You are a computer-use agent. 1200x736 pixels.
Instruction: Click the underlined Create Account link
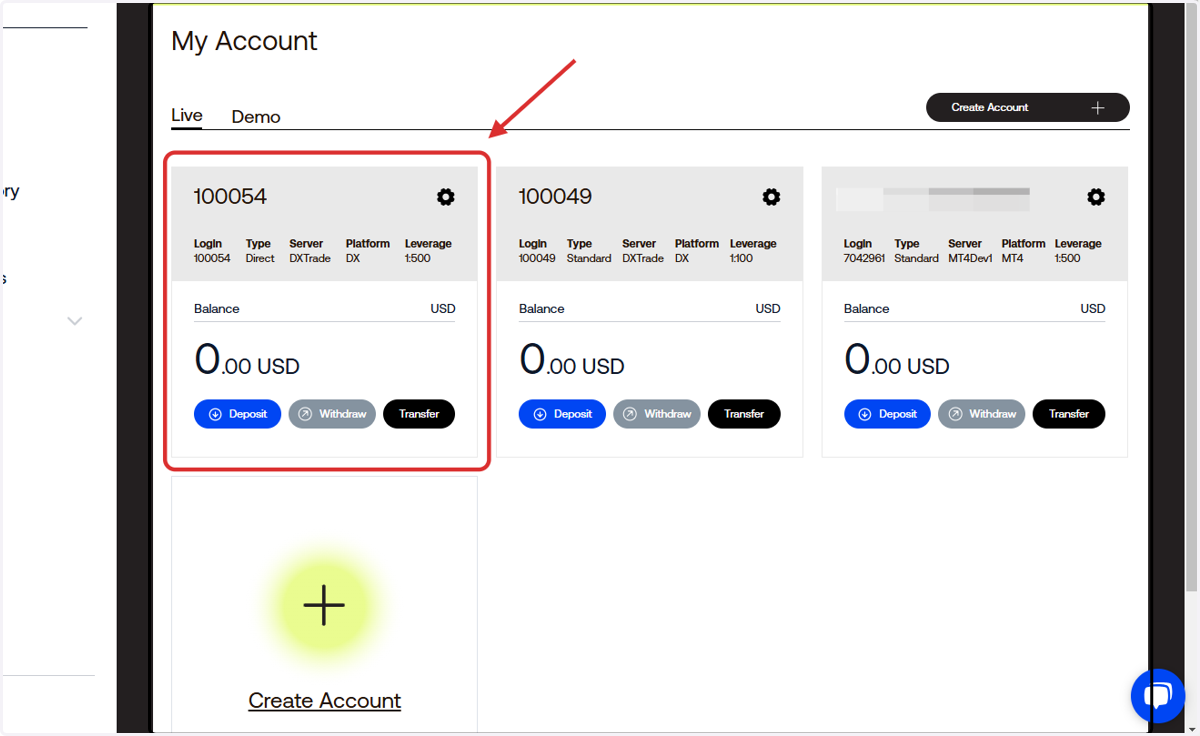coord(325,701)
